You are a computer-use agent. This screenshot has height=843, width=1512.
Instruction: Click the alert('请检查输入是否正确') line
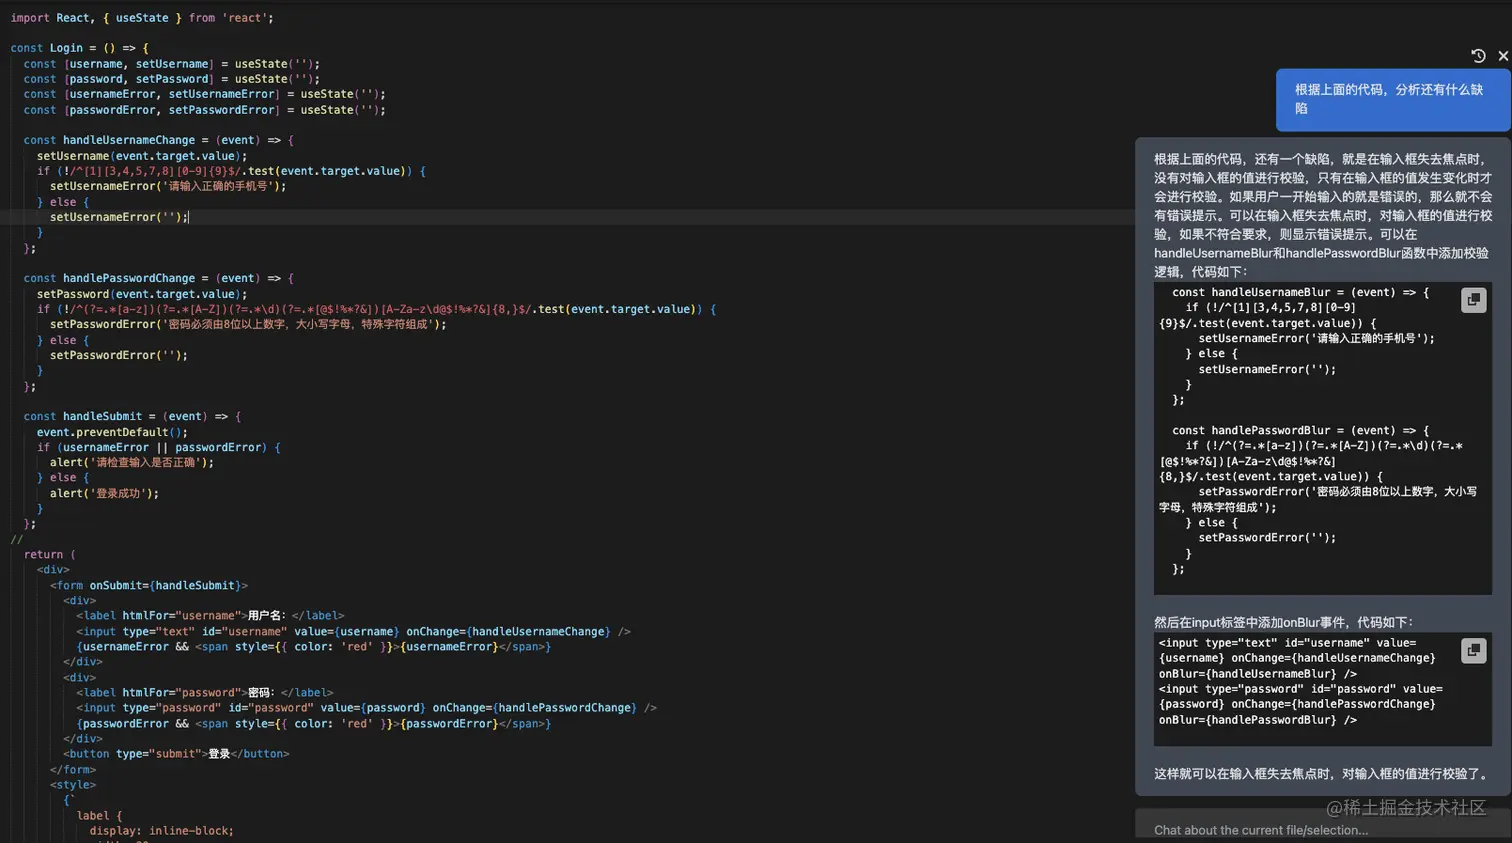[132, 462]
